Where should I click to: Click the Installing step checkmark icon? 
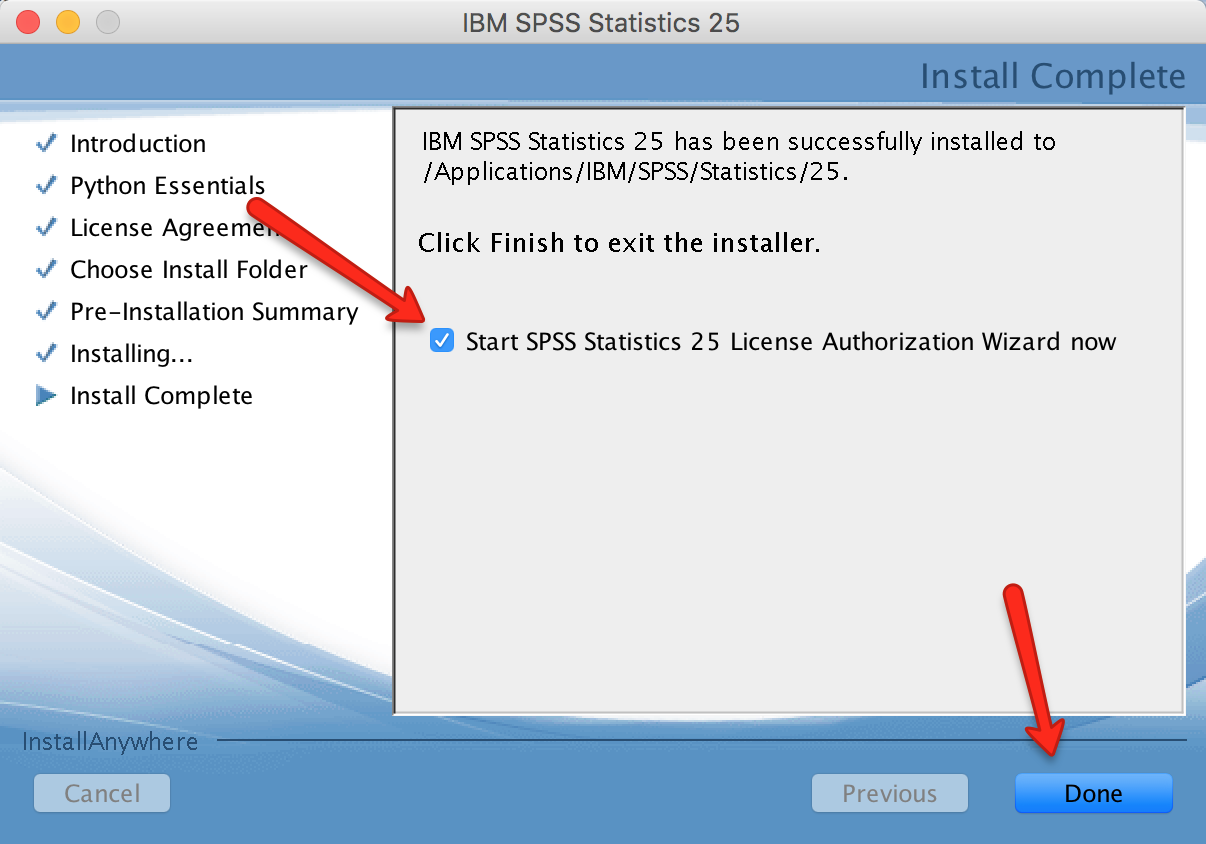click(x=46, y=353)
